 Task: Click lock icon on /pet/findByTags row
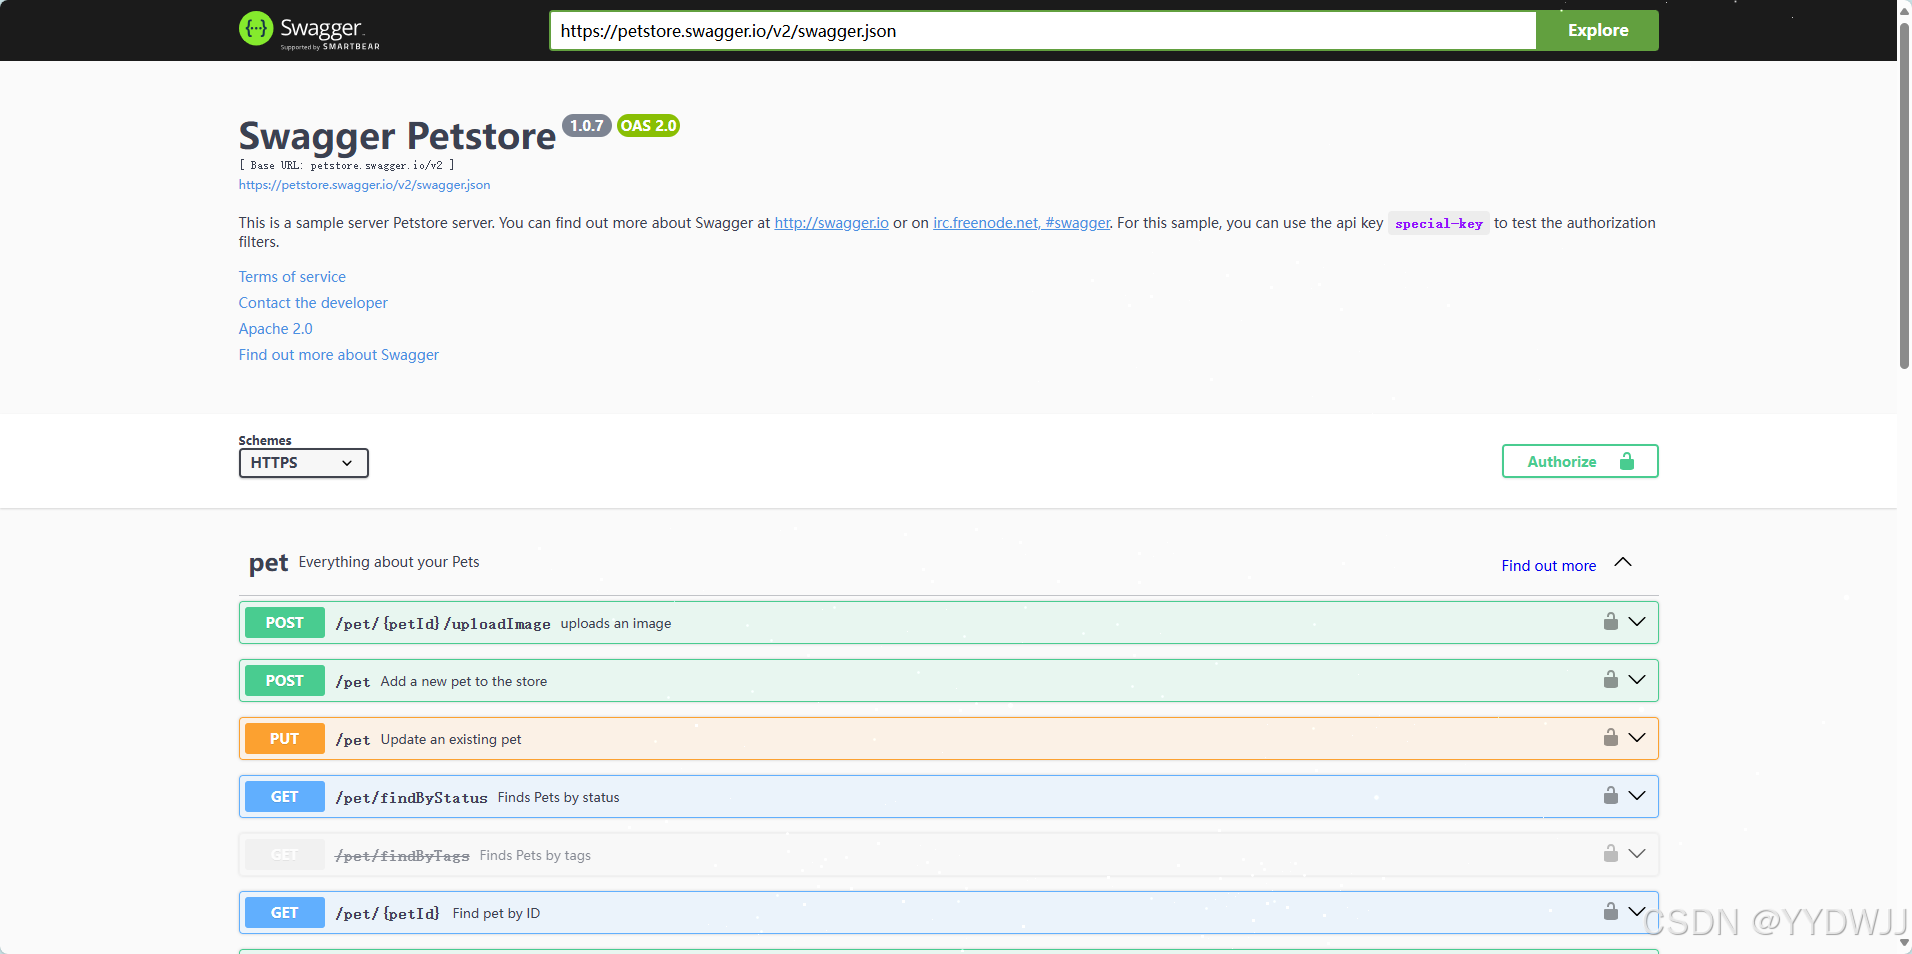1610,853
